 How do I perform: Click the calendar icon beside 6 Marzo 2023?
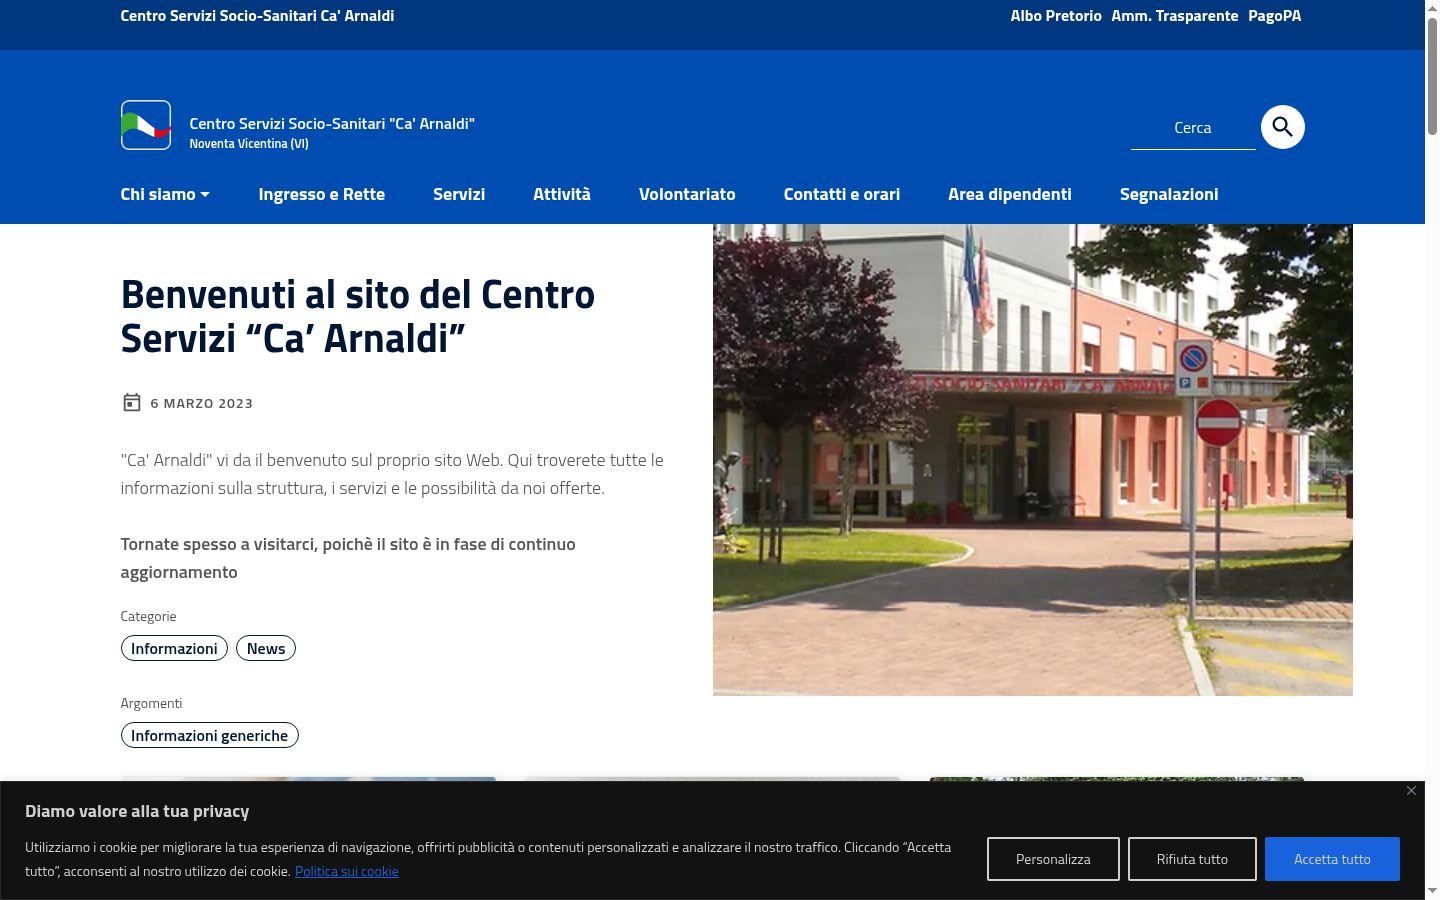(x=131, y=402)
